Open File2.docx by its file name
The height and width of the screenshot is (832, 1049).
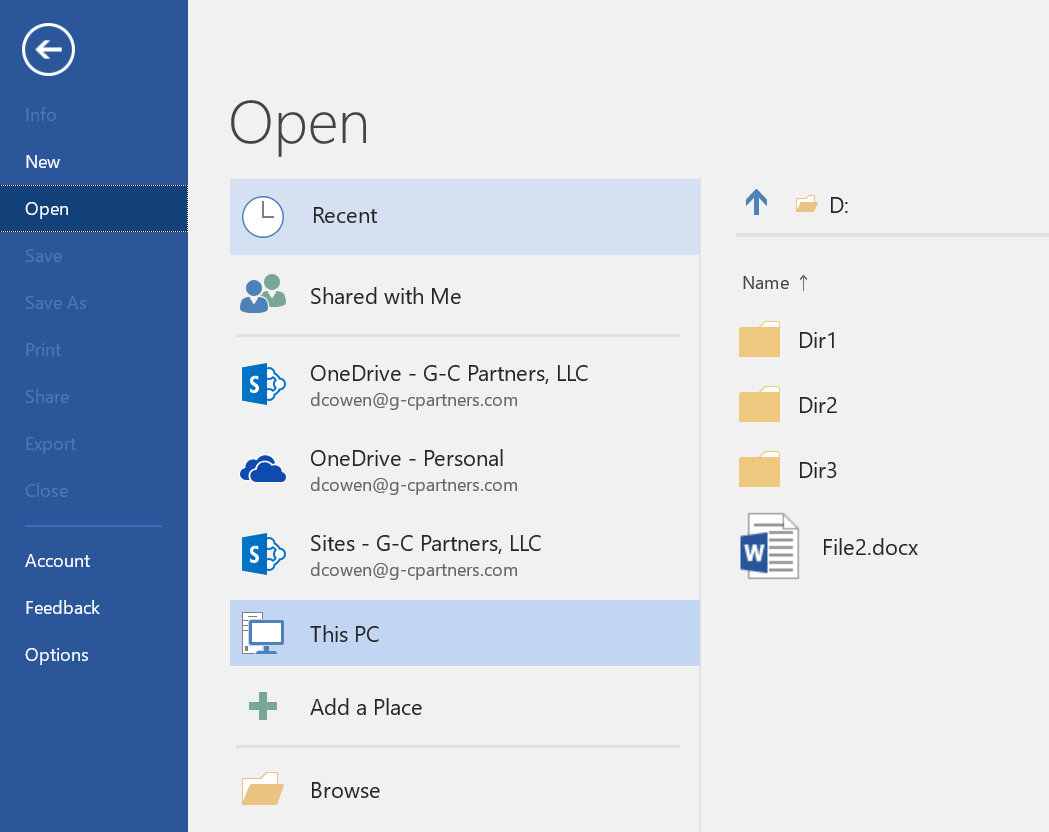click(x=870, y=547)
